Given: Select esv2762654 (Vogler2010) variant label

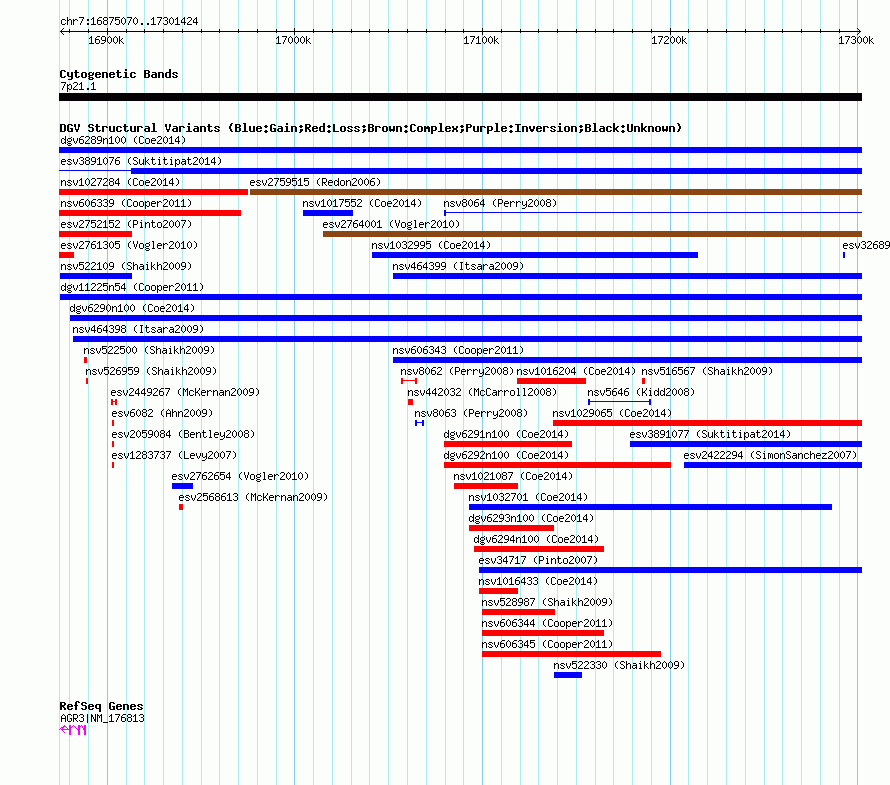Looking at the screenshot, I should [240, 476].
